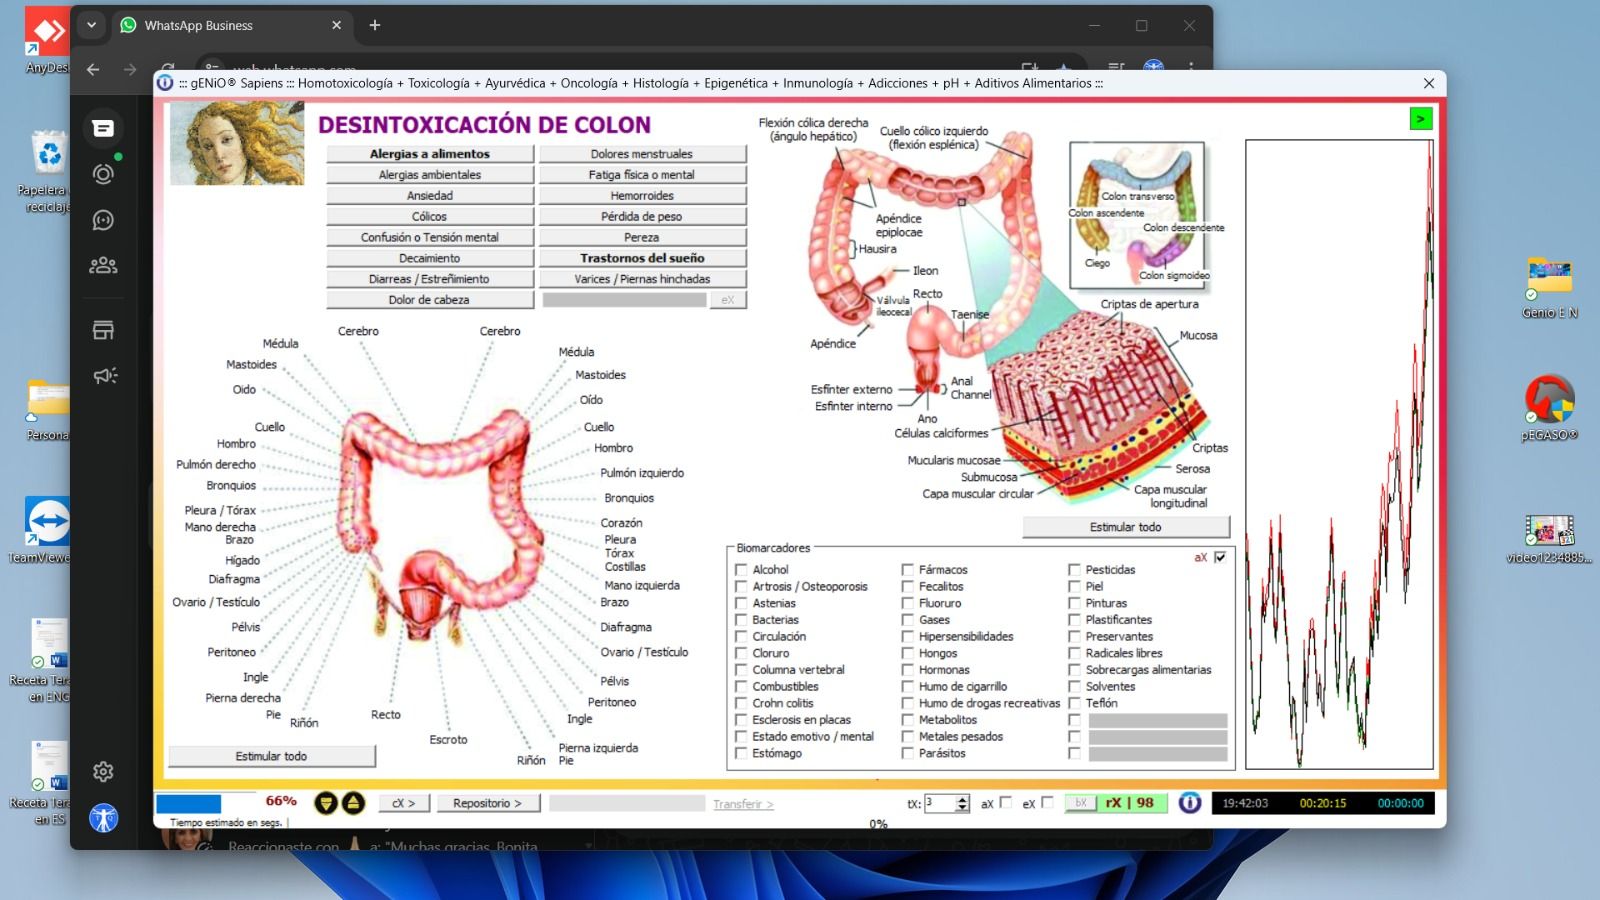
Task: Check the Radicales libres checkbox
Action: click(1074, 653)
